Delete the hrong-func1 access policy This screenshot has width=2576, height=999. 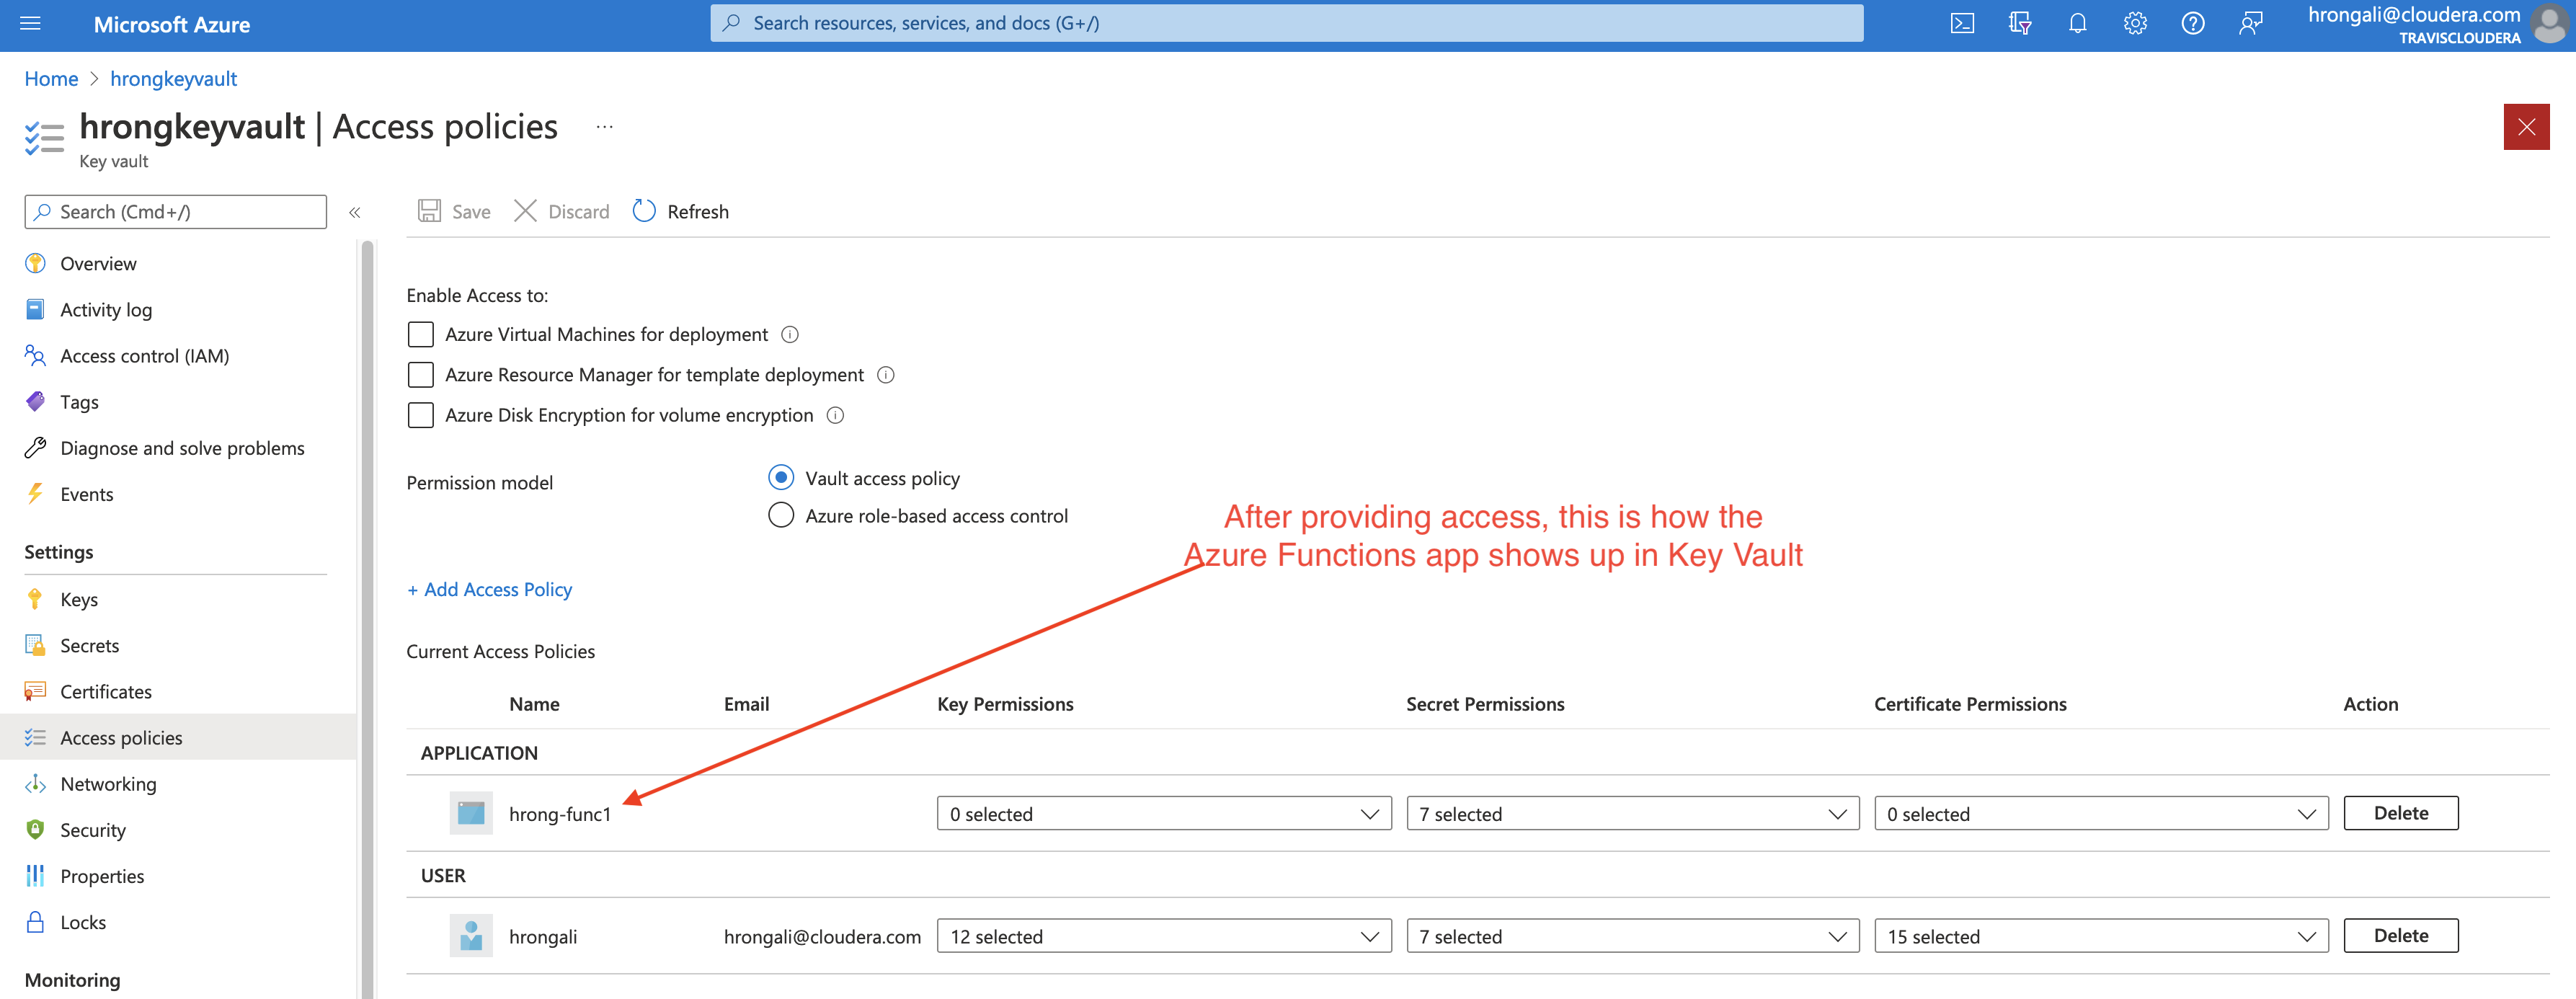tap(2401, 813)
